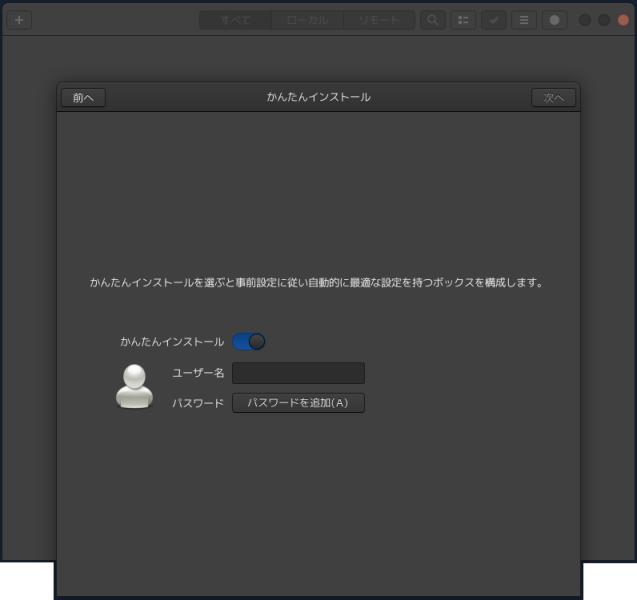Proceed with the 次へ button
This screenshot has width=637, height=600.
point(553,97)
